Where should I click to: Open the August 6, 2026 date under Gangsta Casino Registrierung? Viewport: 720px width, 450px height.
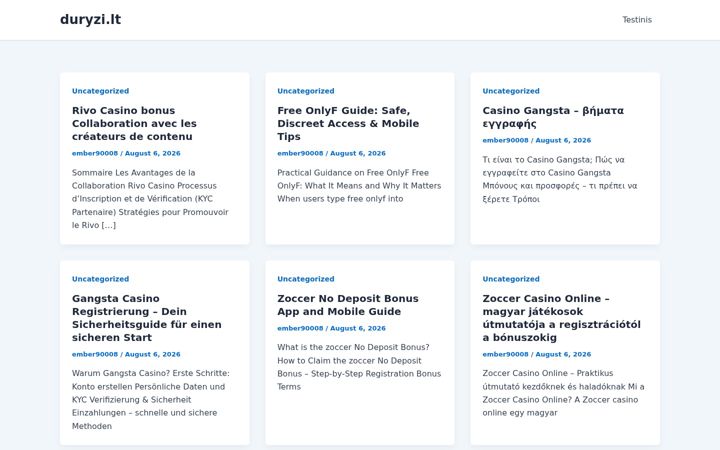pos(152,354)
